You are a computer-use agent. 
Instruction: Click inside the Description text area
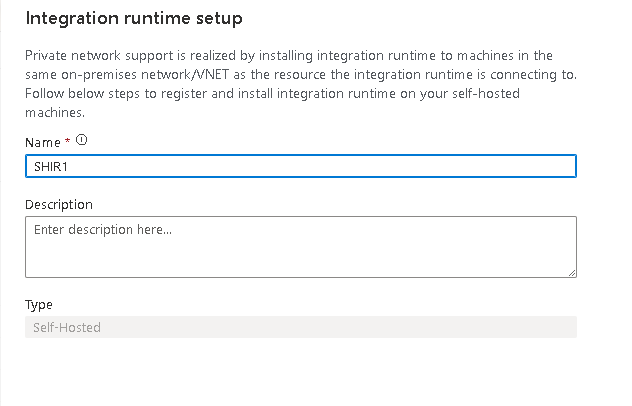coord(300,250)
